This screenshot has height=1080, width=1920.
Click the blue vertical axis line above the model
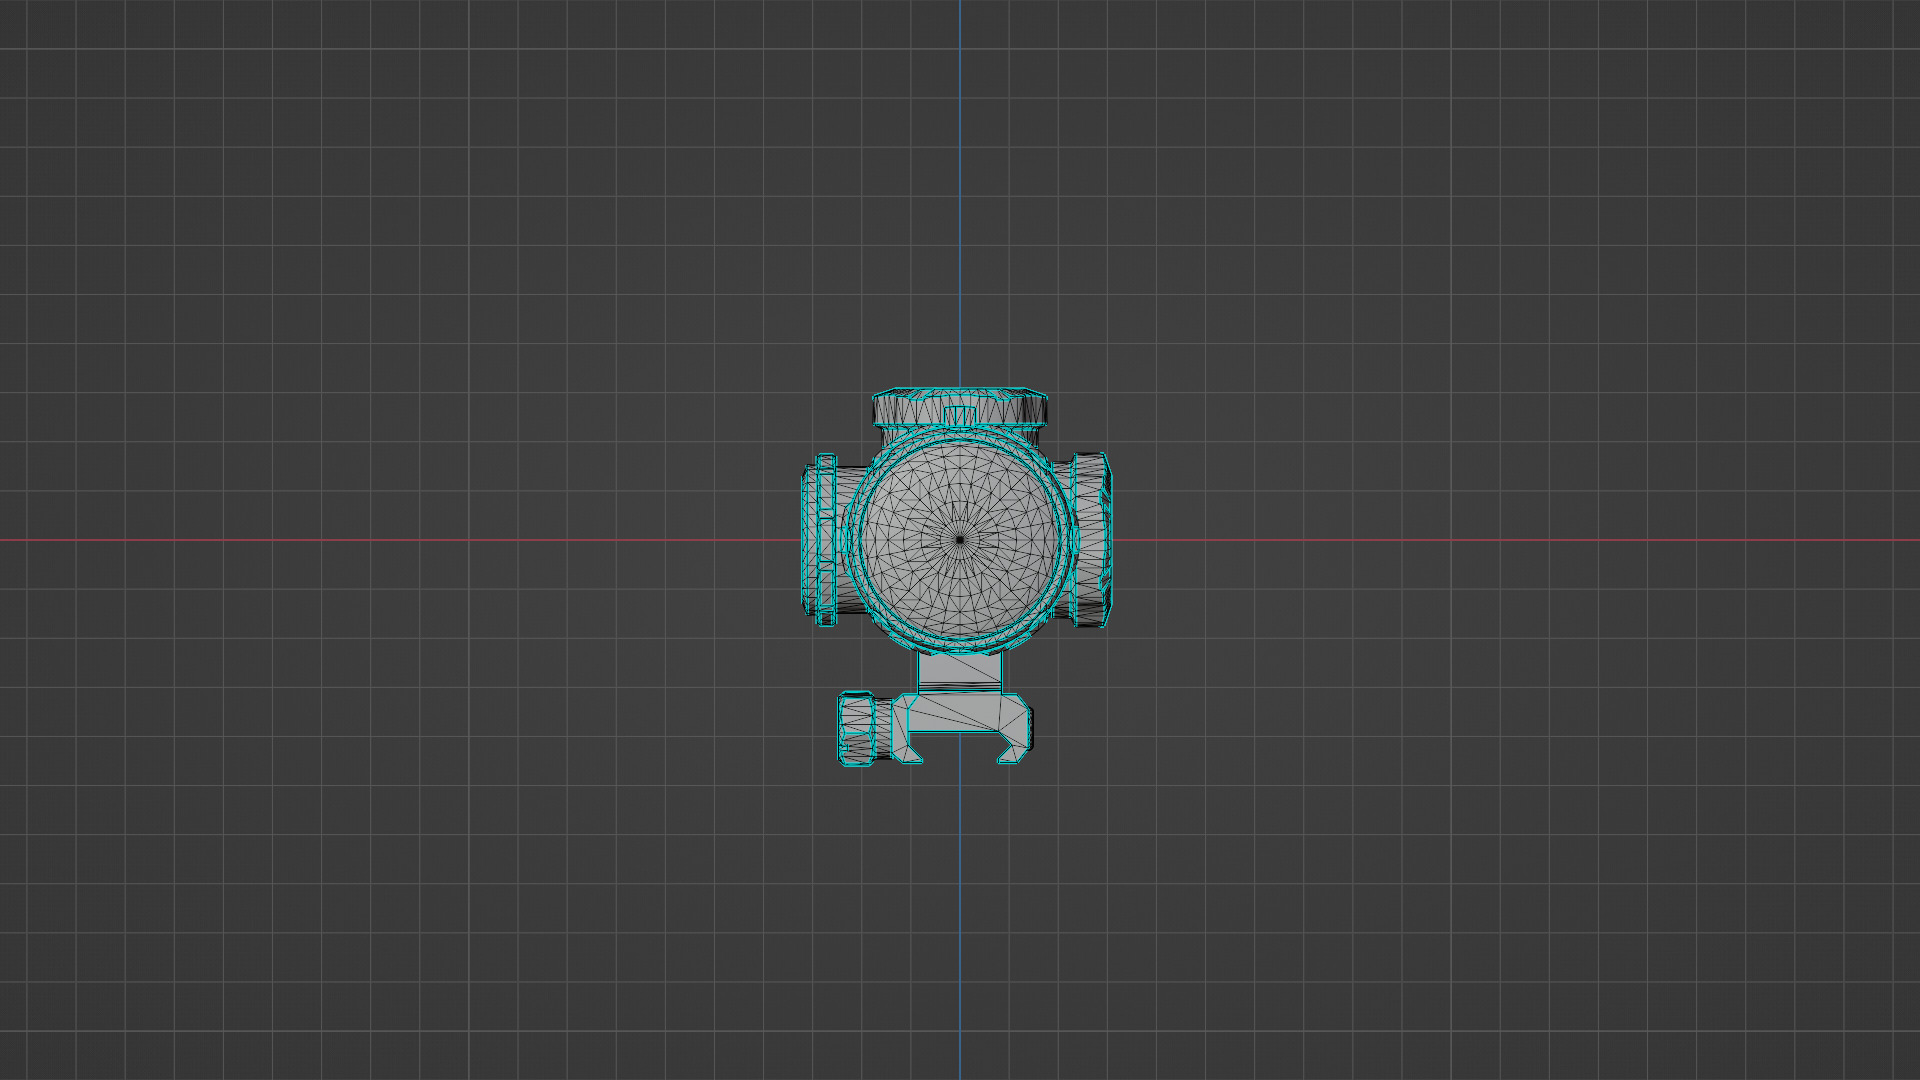tap(960, 200)
